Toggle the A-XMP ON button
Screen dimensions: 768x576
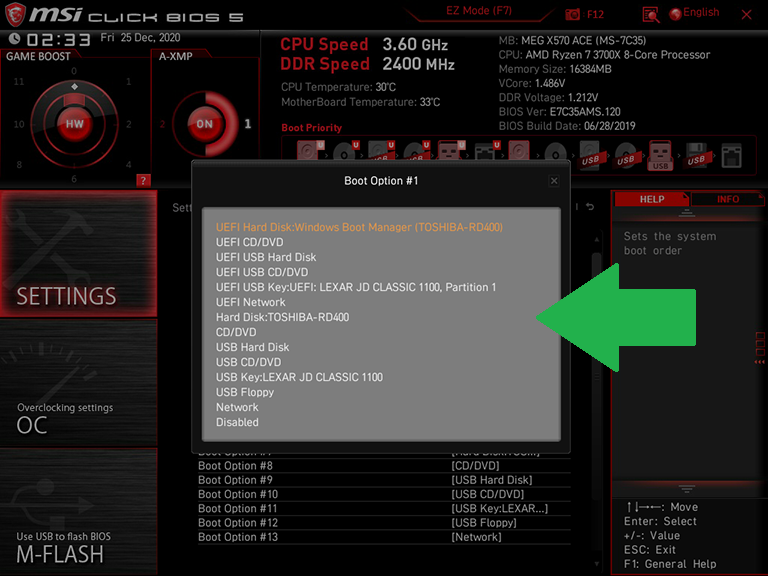(205, 124)
